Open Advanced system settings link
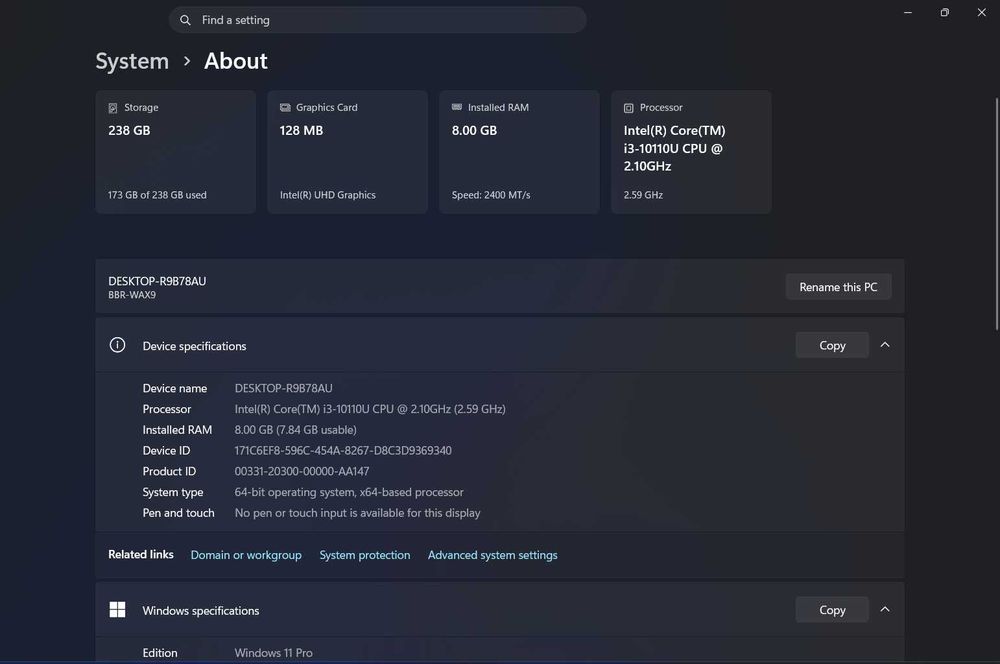The height and width of the screenshot is (664, 1000). [492, 555]
